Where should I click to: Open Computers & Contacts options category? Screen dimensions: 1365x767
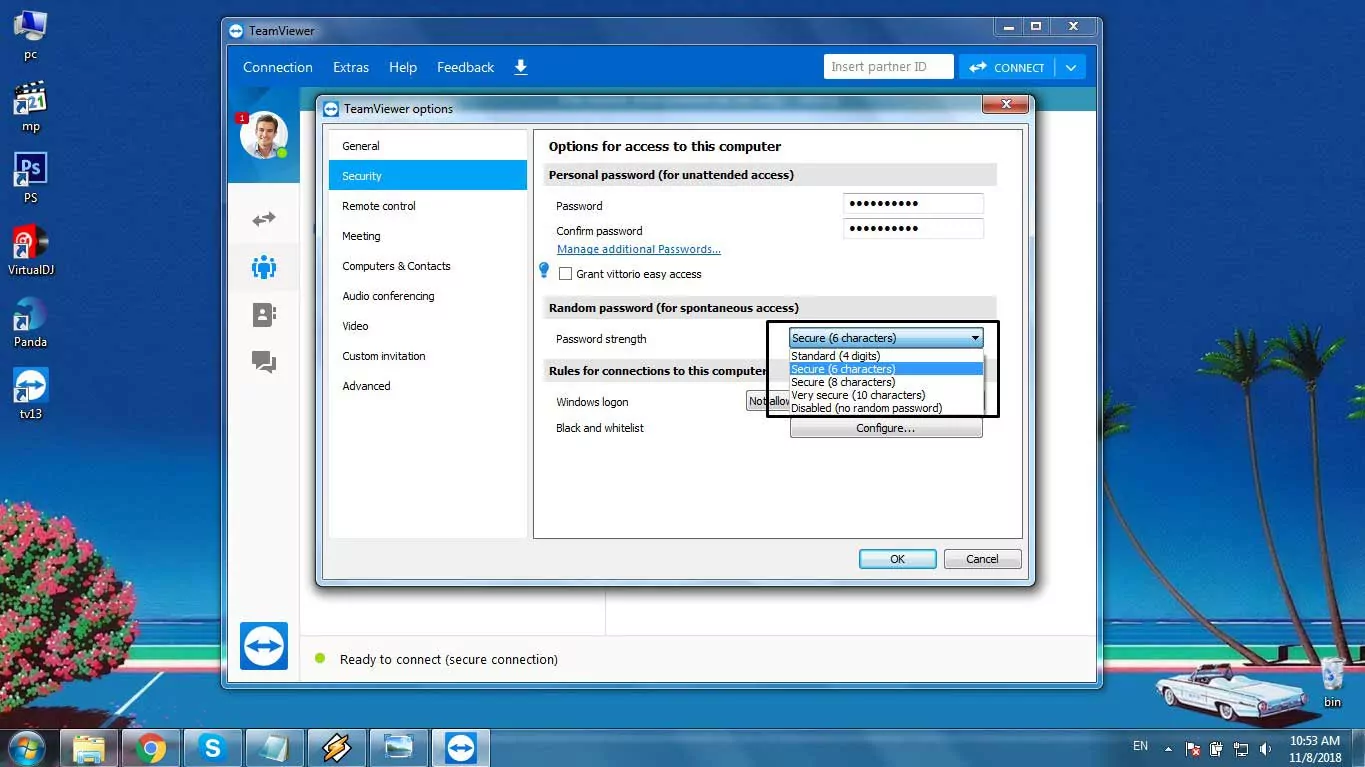click(x=428, y=266)
